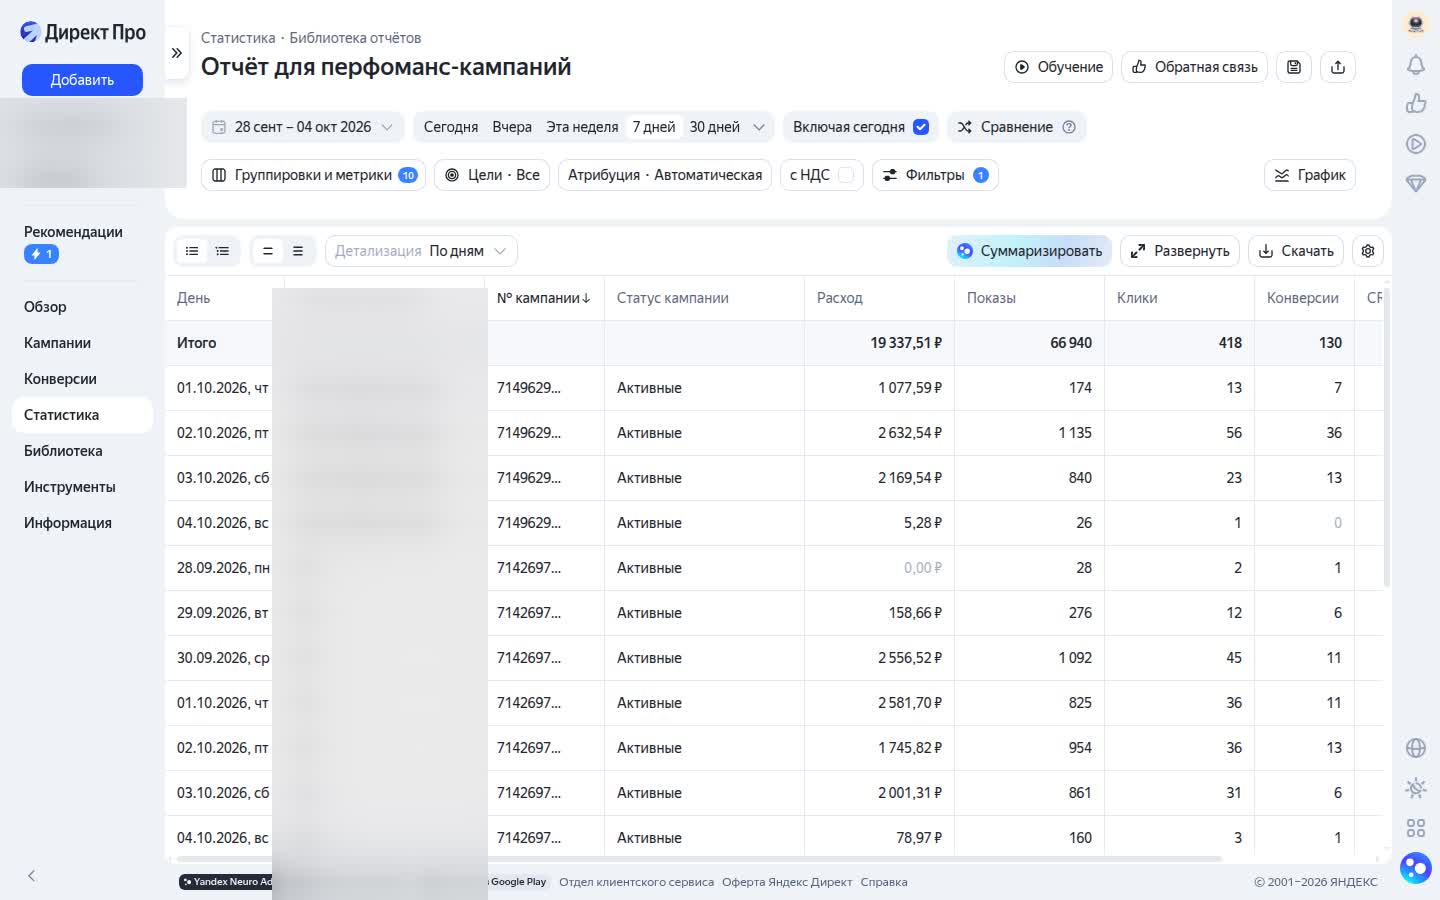
Task: Switch to flat list view icon
Action: click(x=192, y=251)
